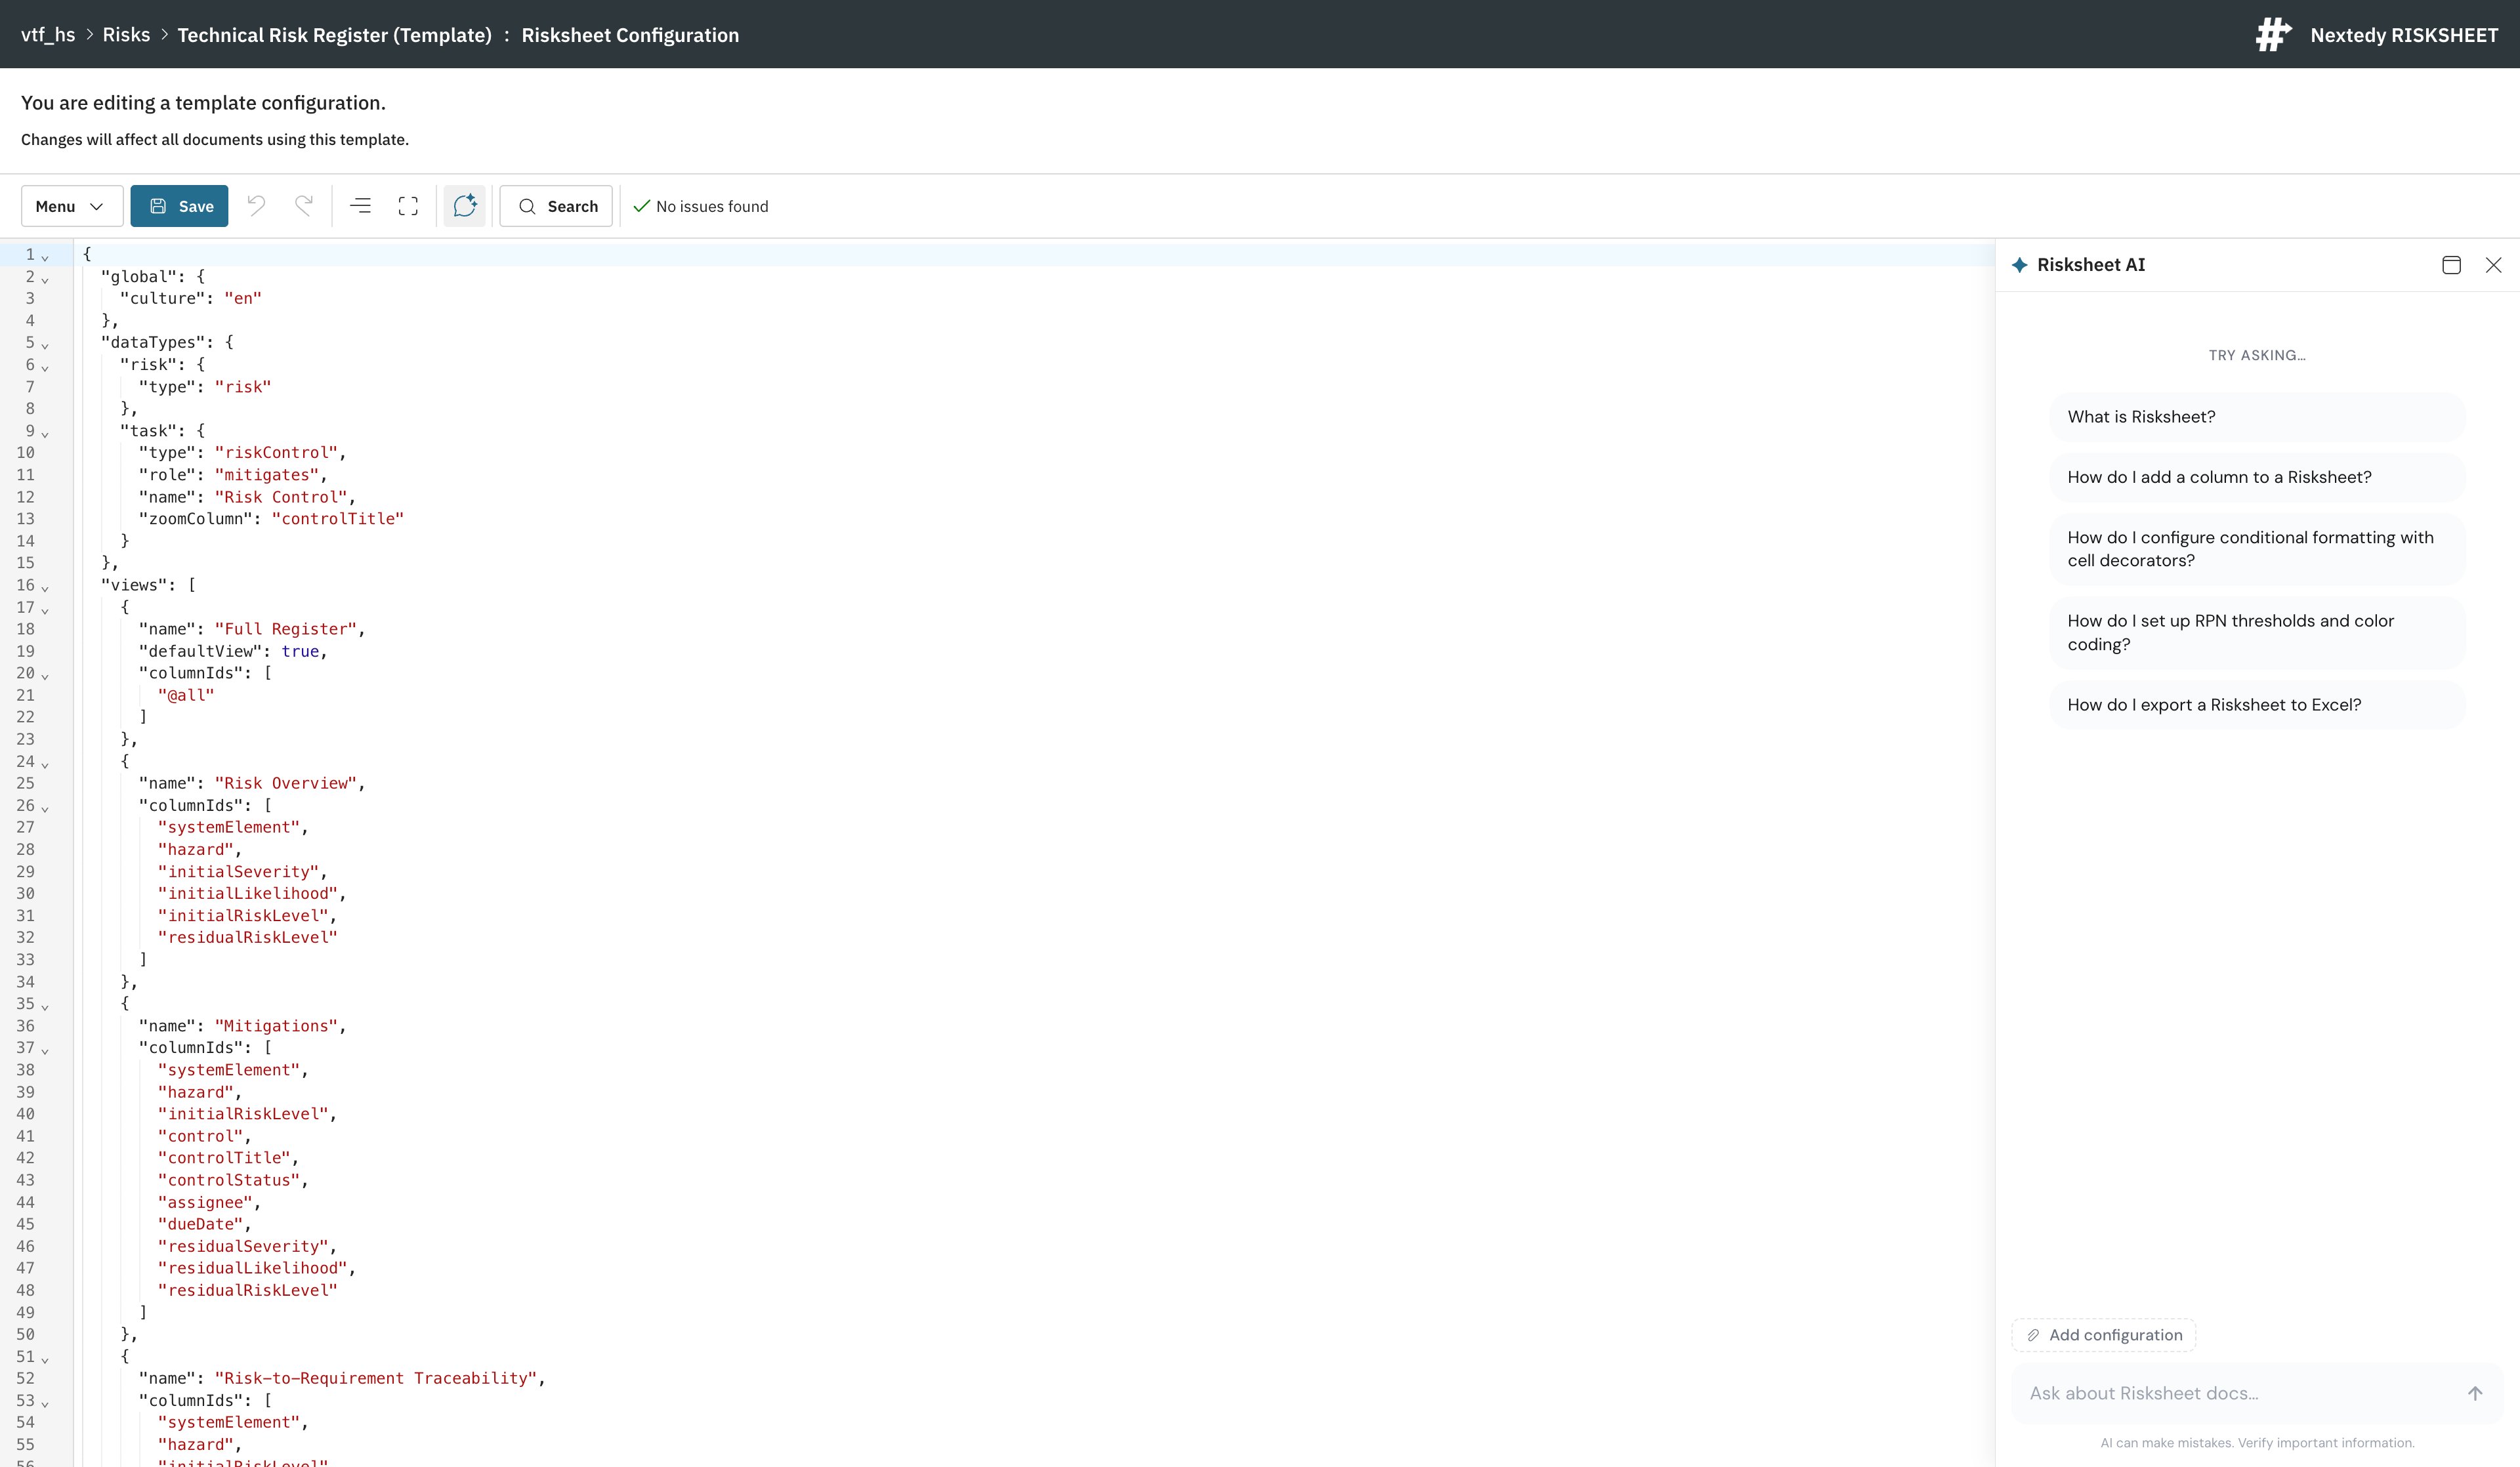2520x1467 pixels.
Task: Toggle the Risksheet AI assistant panel
Action: pos(465,206)
